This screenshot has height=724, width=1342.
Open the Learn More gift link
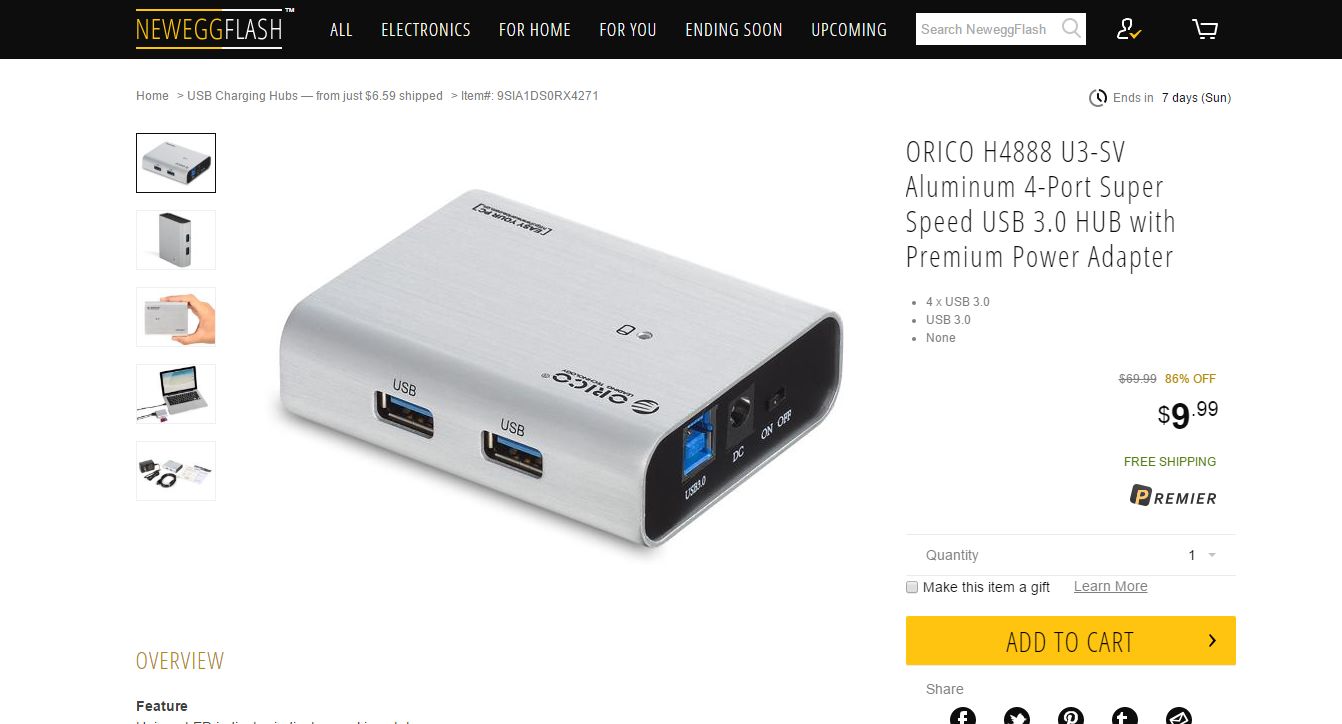[1110, 586]
